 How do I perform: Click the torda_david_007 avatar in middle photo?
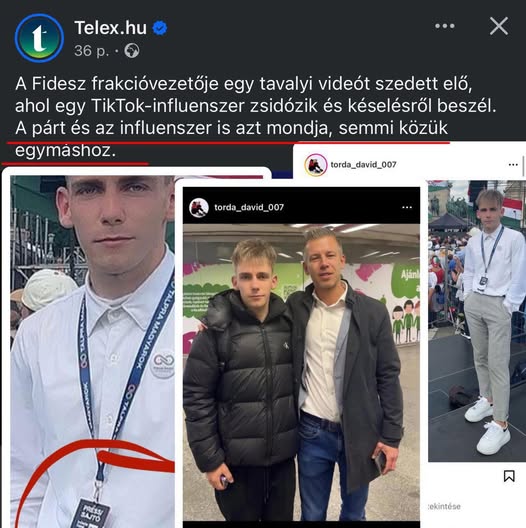(199, 207)
